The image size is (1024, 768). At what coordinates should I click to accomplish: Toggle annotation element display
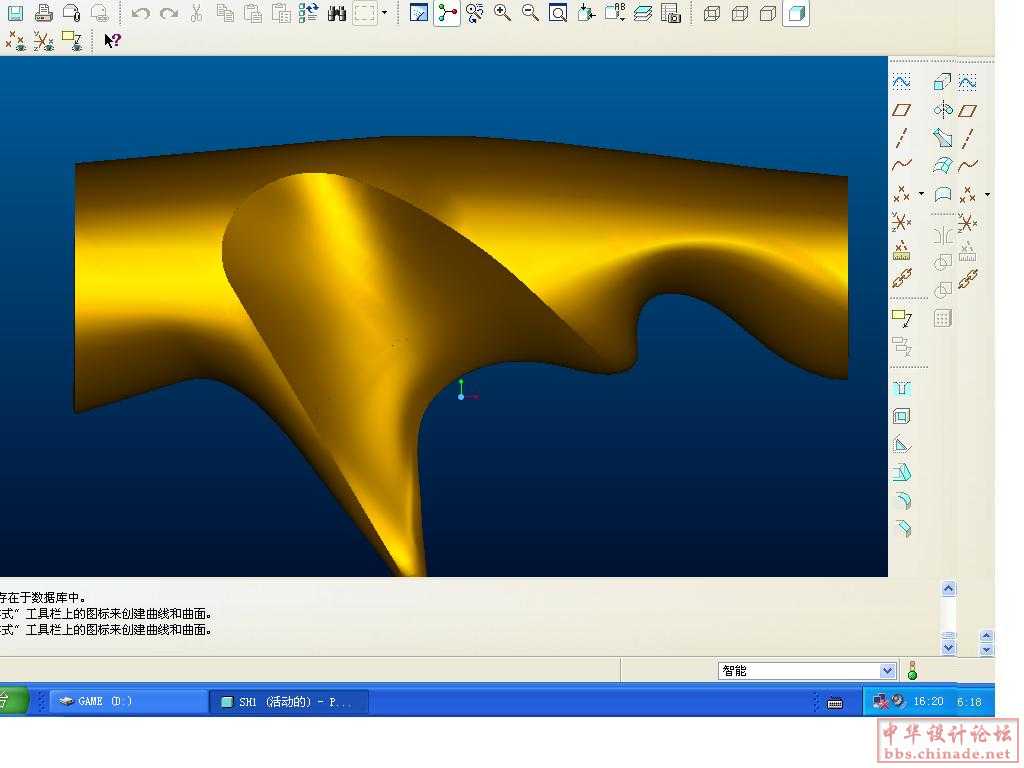coord(71,41)
